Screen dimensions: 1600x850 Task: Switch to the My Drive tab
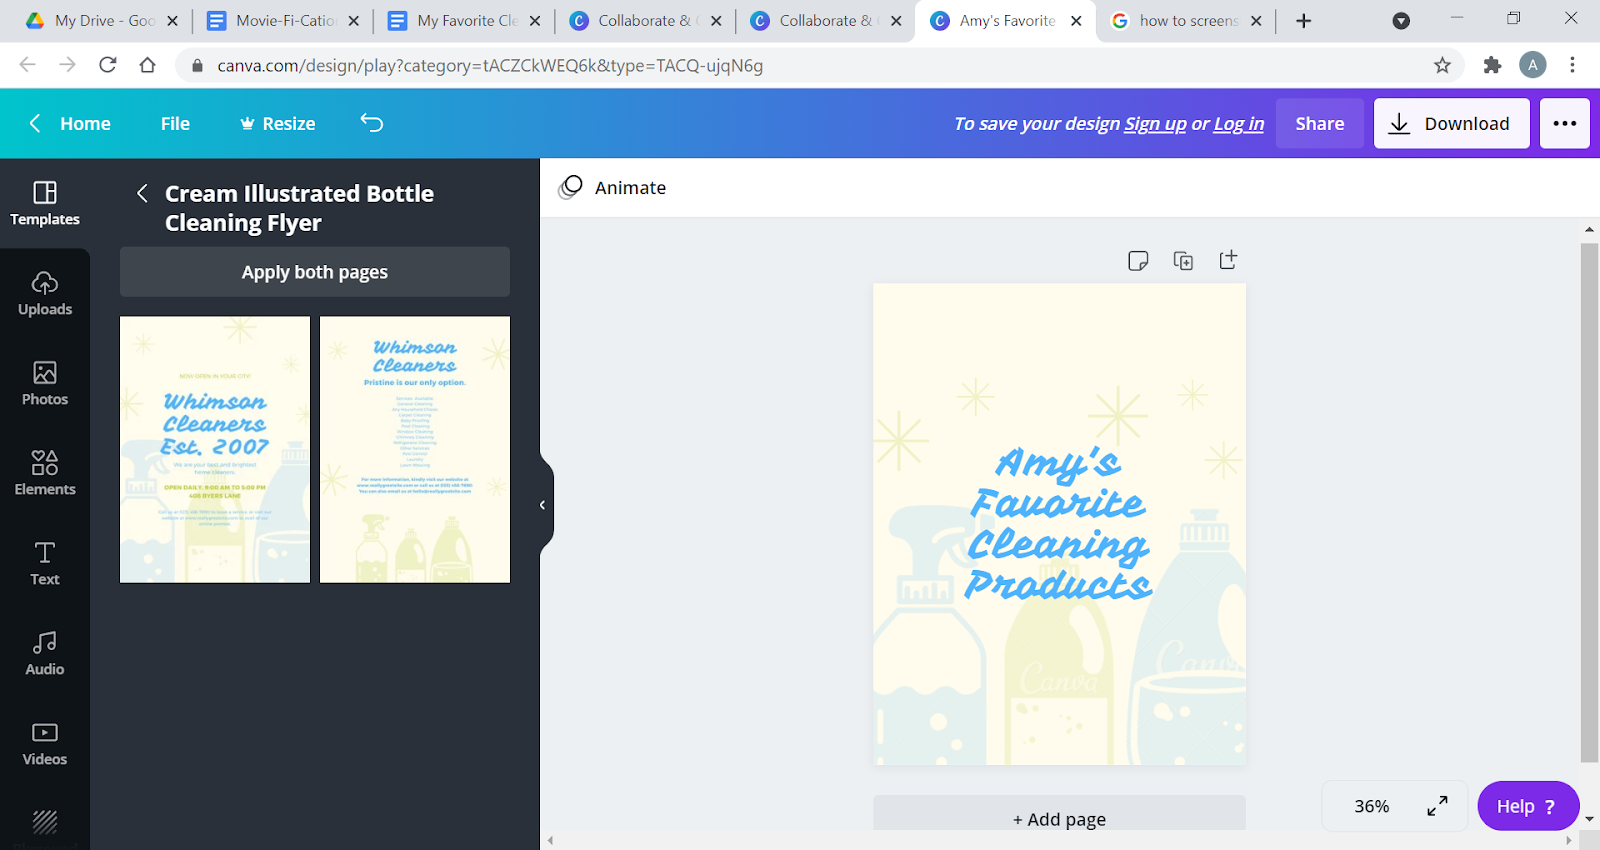tap(90, 21)
